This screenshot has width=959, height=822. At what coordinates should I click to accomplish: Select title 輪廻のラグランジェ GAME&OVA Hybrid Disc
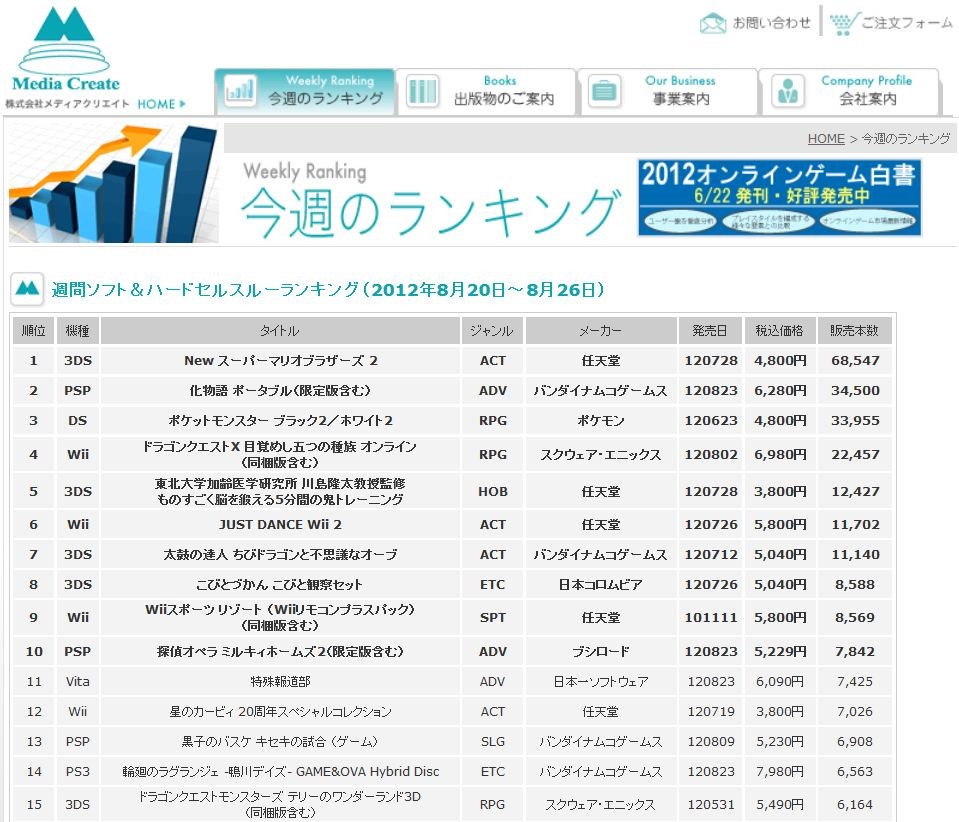pyautogui.click(x=281, y=772)
